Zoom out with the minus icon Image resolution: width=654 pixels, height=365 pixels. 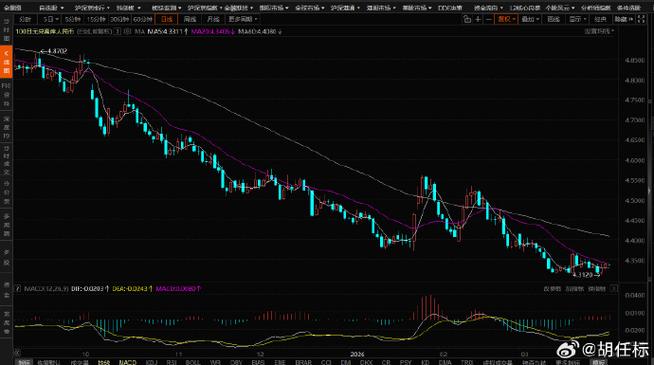coord(488,19)
